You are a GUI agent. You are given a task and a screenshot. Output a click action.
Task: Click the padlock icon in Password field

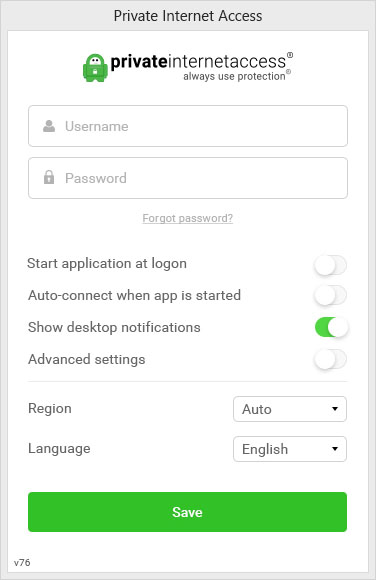point(49,177)
